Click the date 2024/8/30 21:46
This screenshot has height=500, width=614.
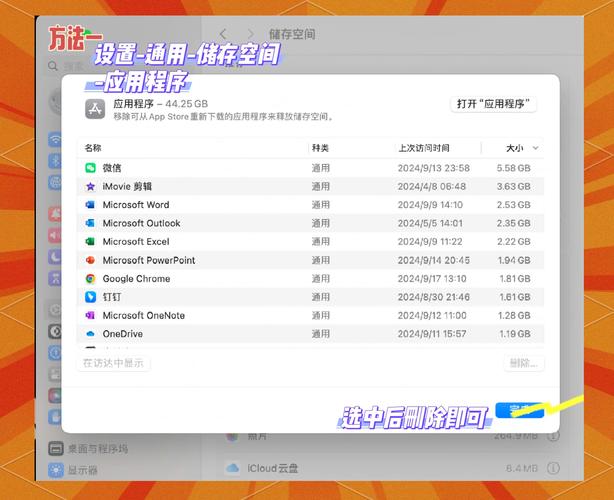click(433, 297)
